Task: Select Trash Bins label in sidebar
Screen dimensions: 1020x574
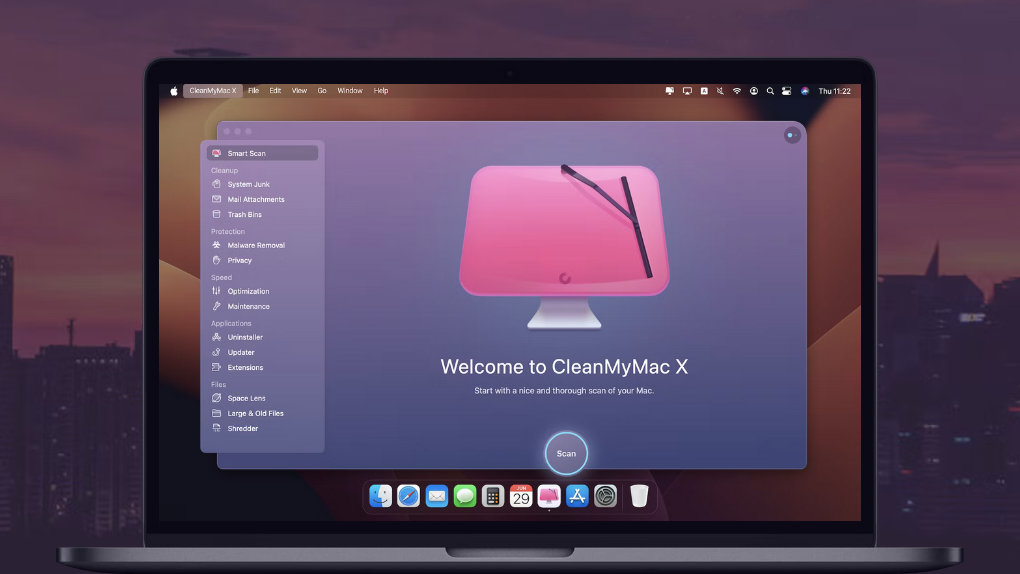Action: [245, 214]
